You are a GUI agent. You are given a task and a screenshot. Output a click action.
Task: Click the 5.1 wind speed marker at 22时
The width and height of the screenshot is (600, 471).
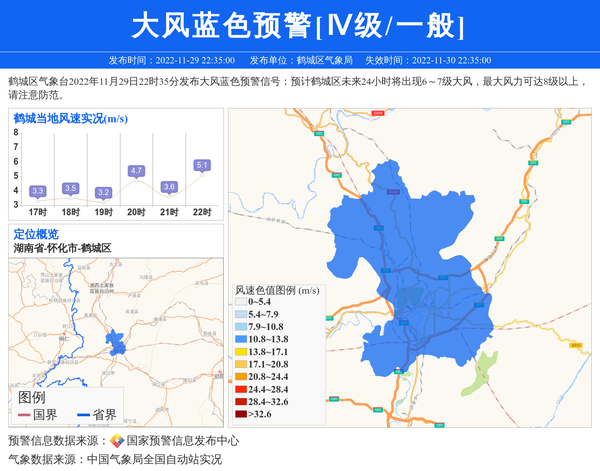[x=202, y=165]
